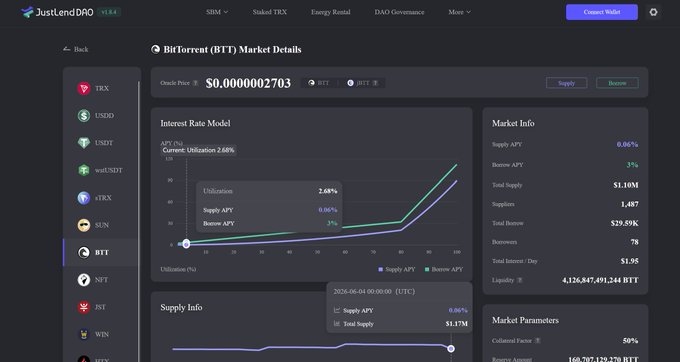Select the USDD token icon
Screen dimensions: 680x362
click(x=84, y=116)
